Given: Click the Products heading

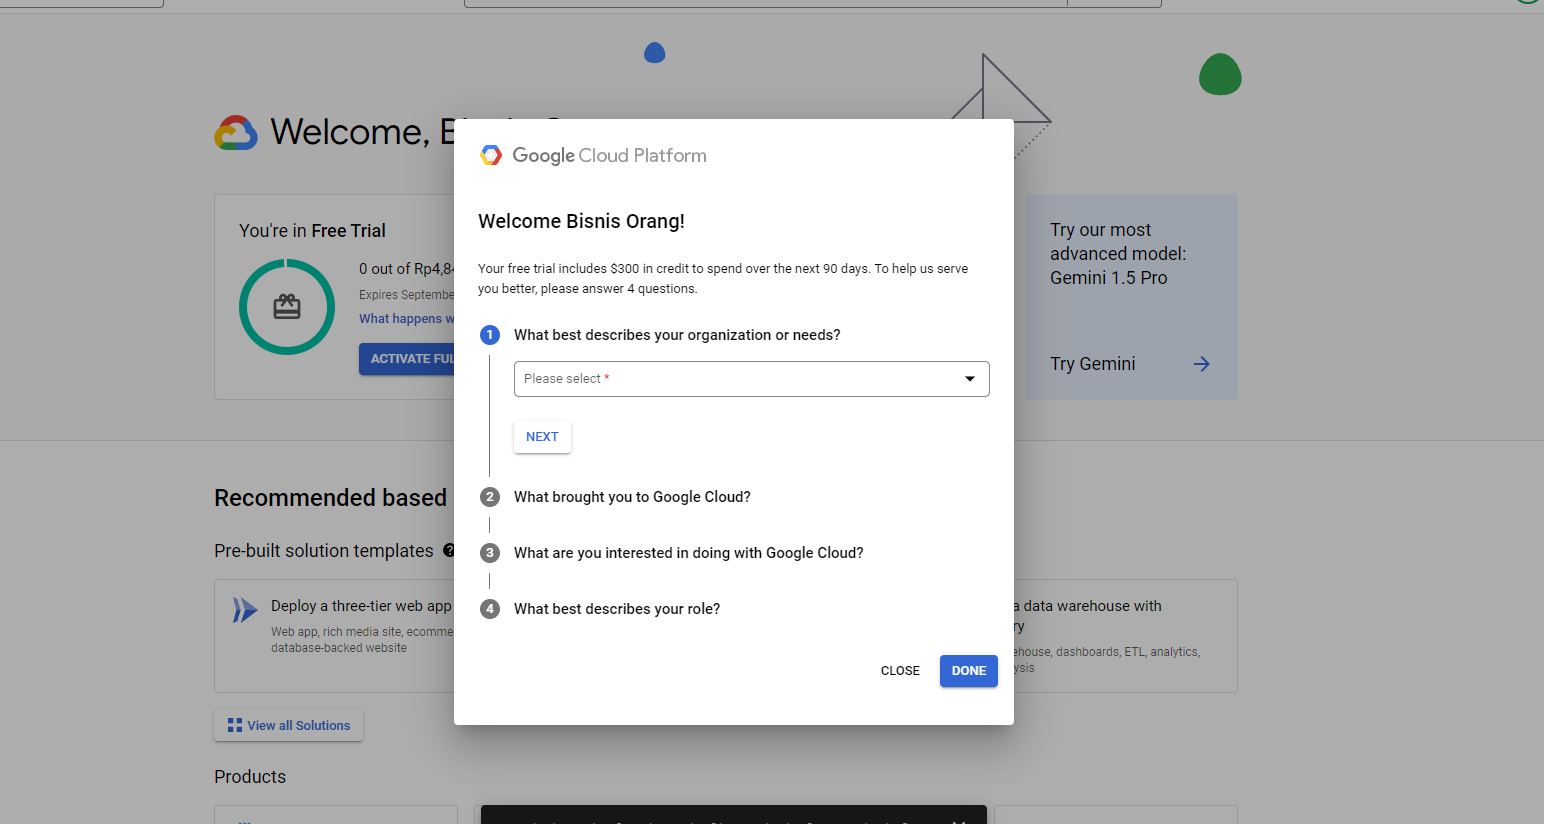Looking at the screenshot, I should click(x=250, y=777).
